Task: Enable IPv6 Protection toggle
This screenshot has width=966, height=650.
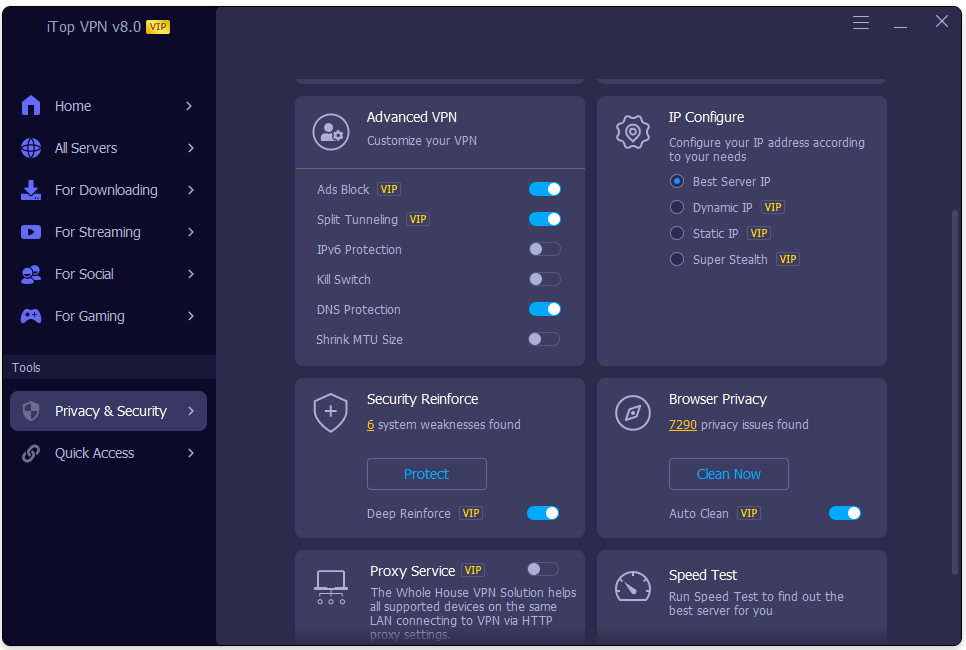Action: (x=545, y=249)
